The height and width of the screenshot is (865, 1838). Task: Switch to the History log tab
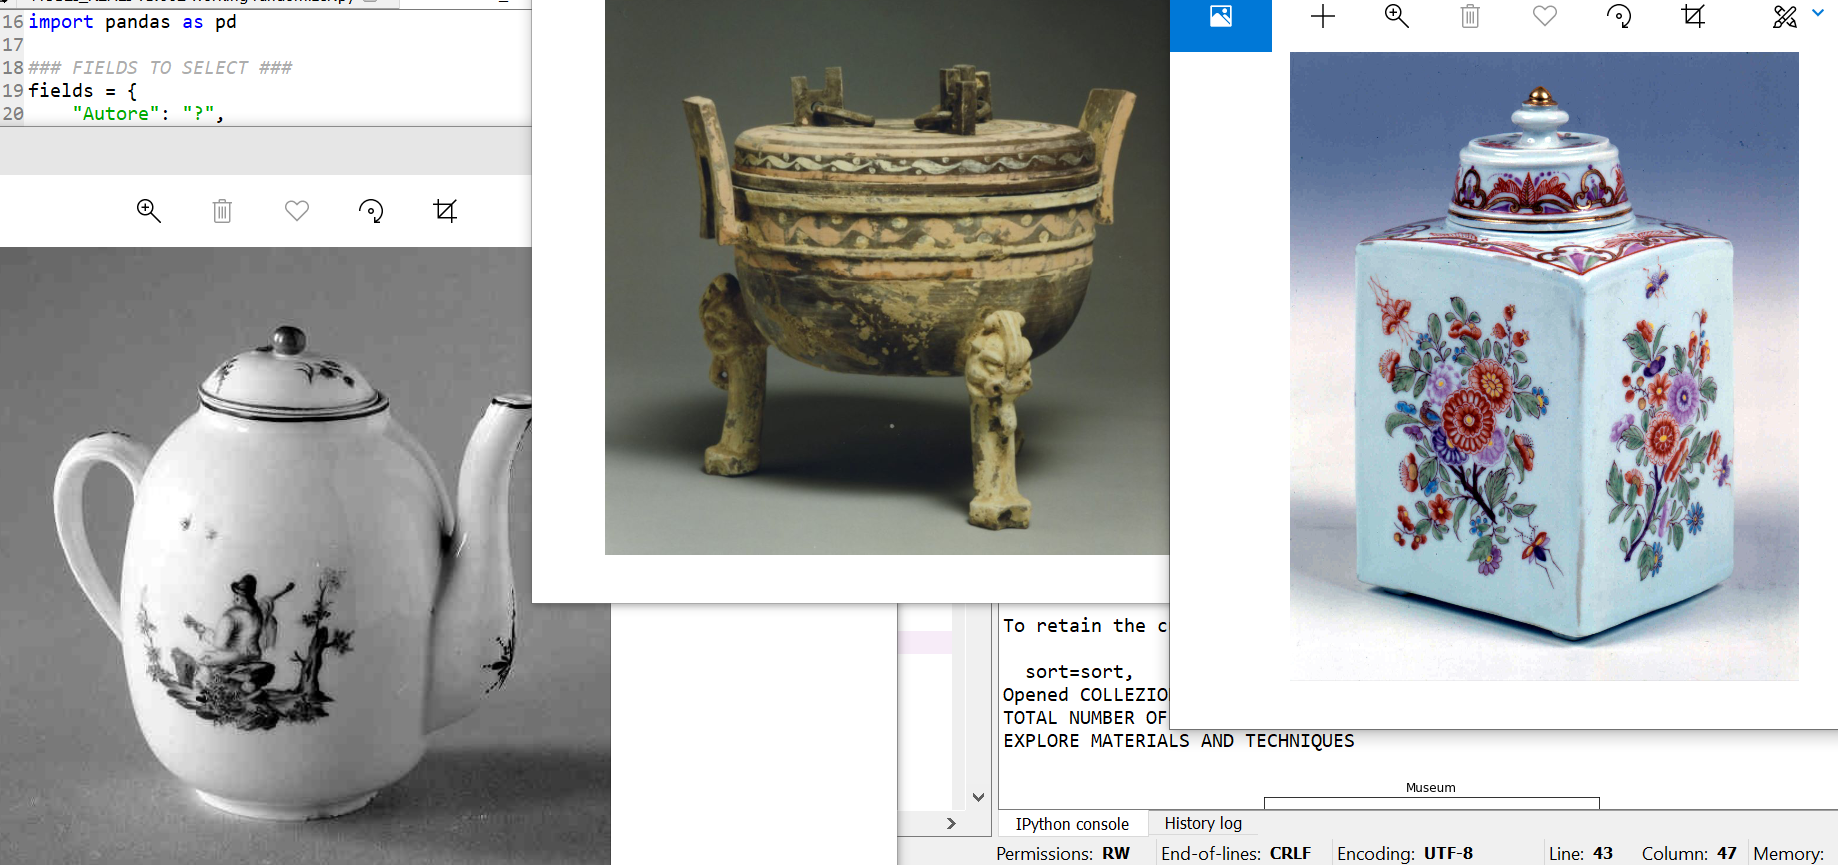[1203, 823]
